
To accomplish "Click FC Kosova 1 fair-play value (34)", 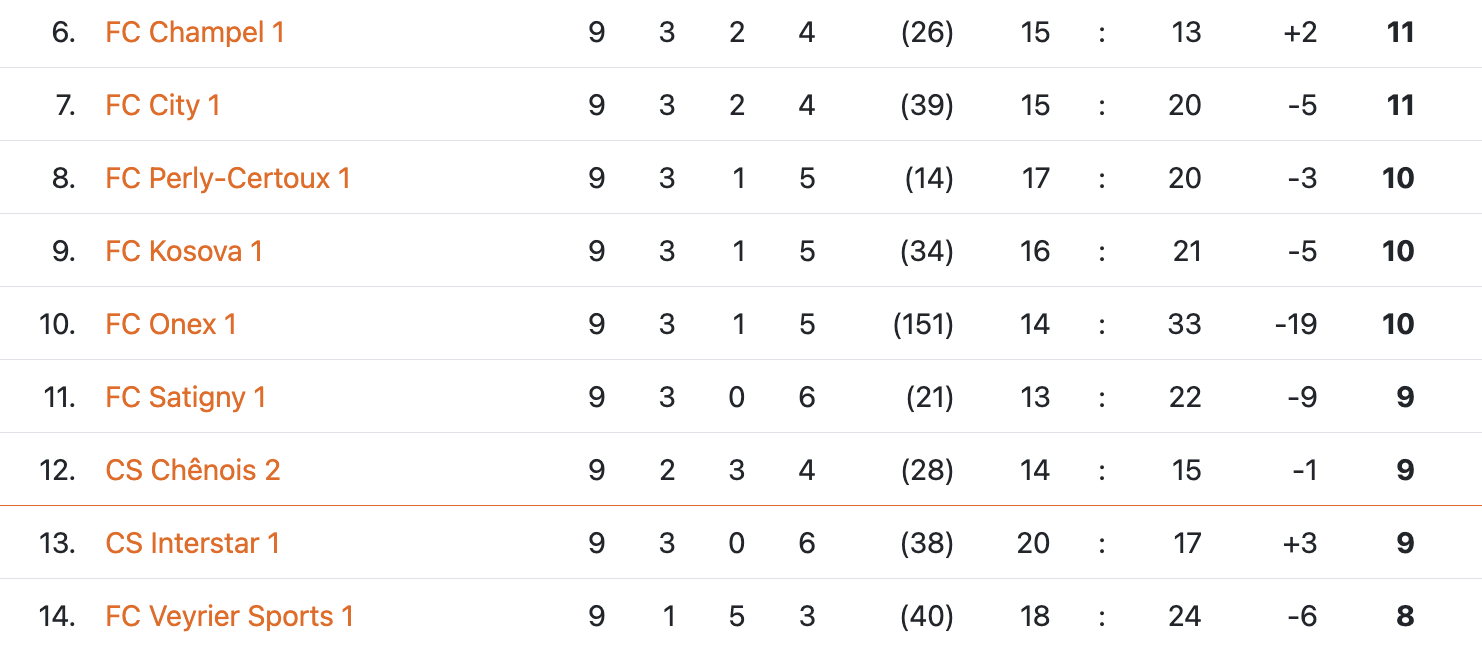I will coord(927,251).
